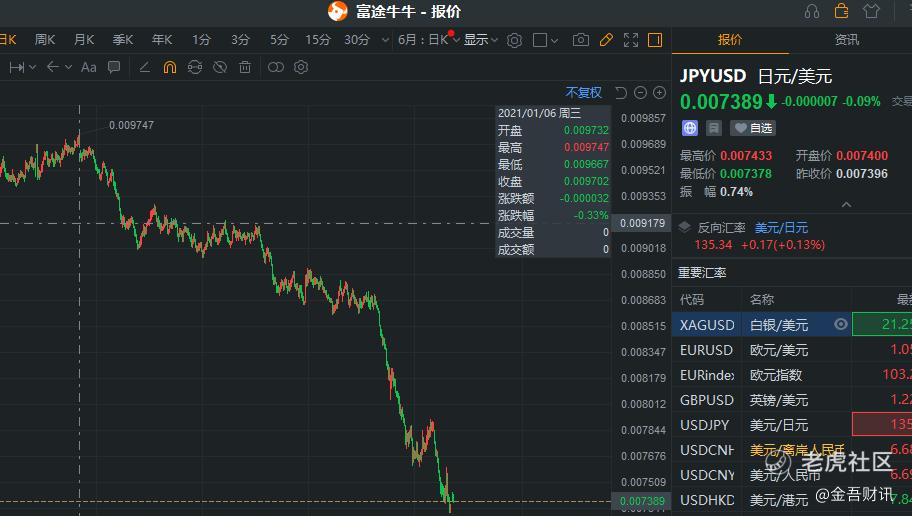The width and height of the screenshot is (912, 516).
Task: Select the Aa text annotation tool
Action: point(88,67)
